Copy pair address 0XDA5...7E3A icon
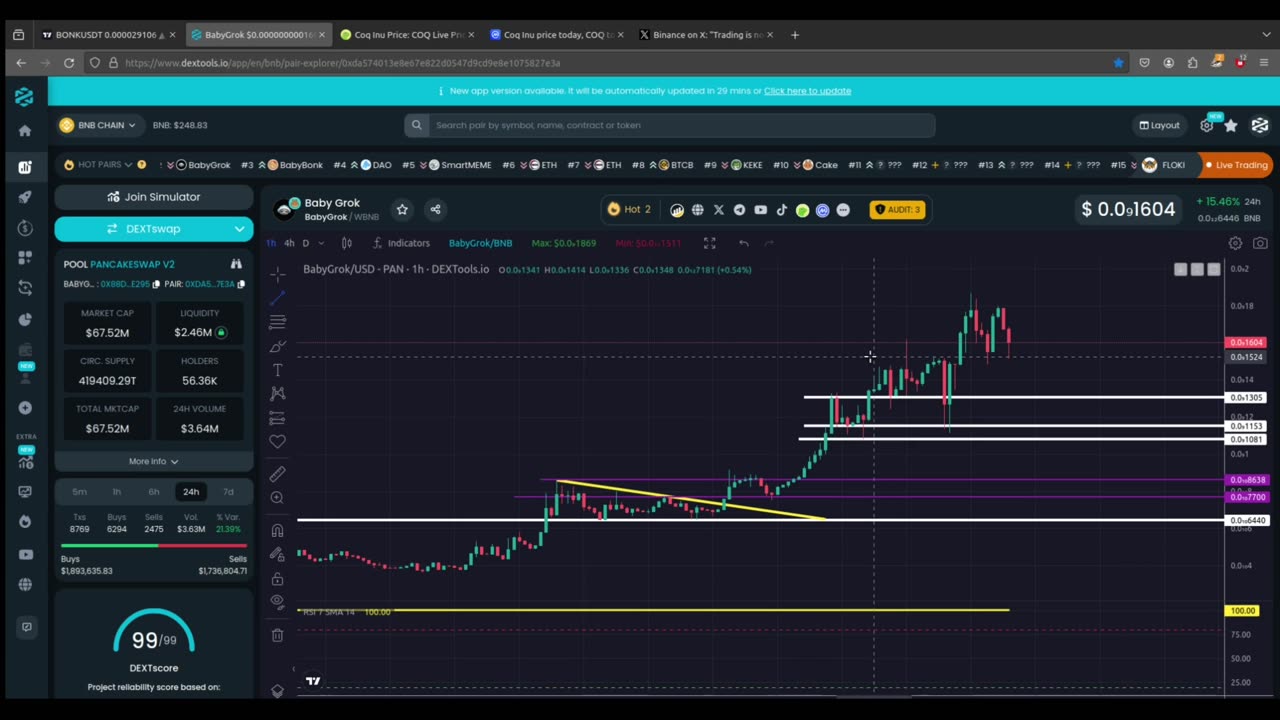The width and height of the screenshot is (1280, 720). (241, 284)
